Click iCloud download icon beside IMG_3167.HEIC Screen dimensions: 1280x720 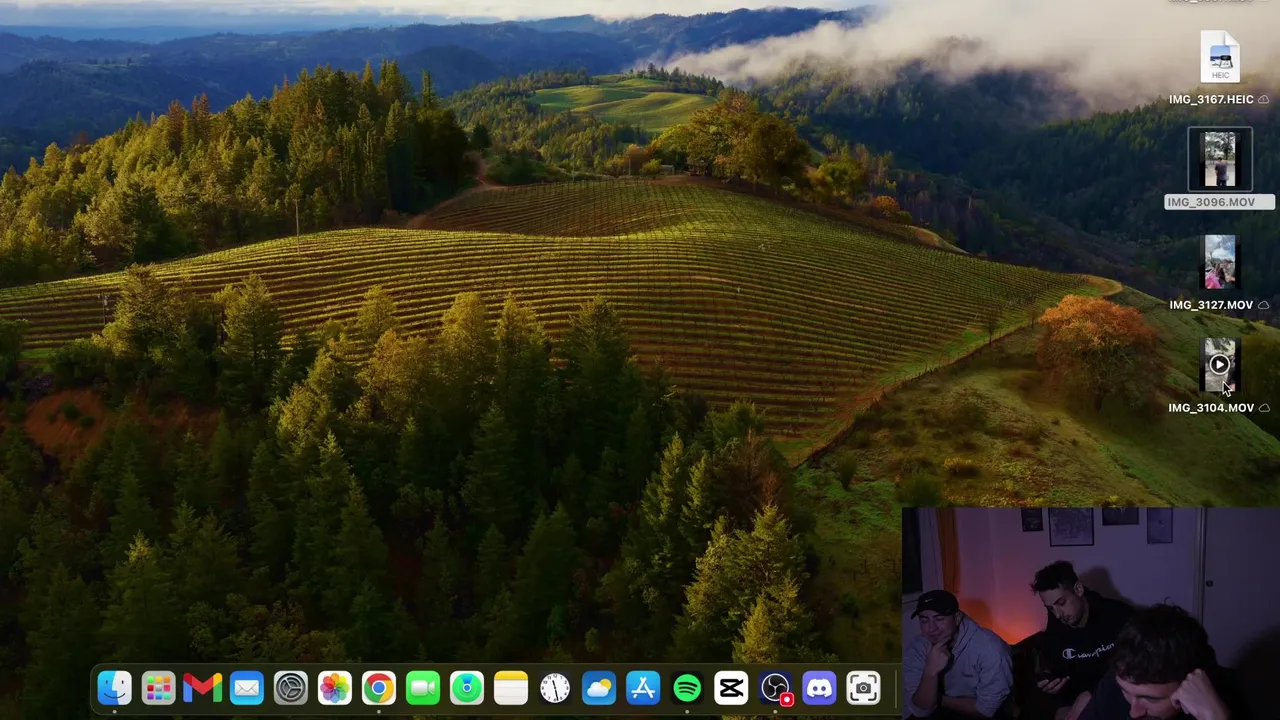[1264, 99]
